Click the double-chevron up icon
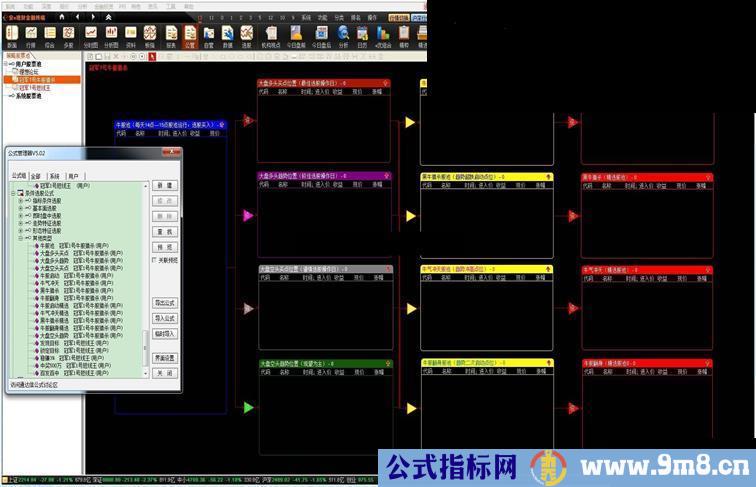The image size is (756, 487). (108, 17)
